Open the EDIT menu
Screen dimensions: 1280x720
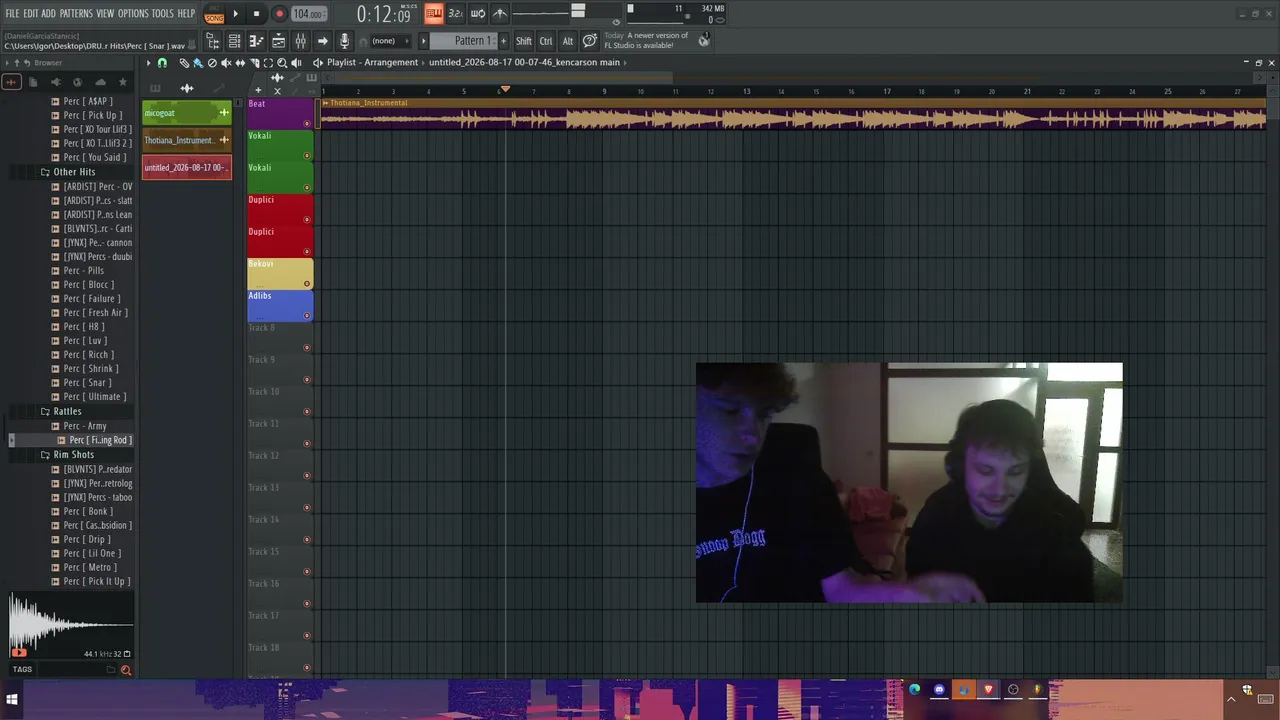pos(30,14)
